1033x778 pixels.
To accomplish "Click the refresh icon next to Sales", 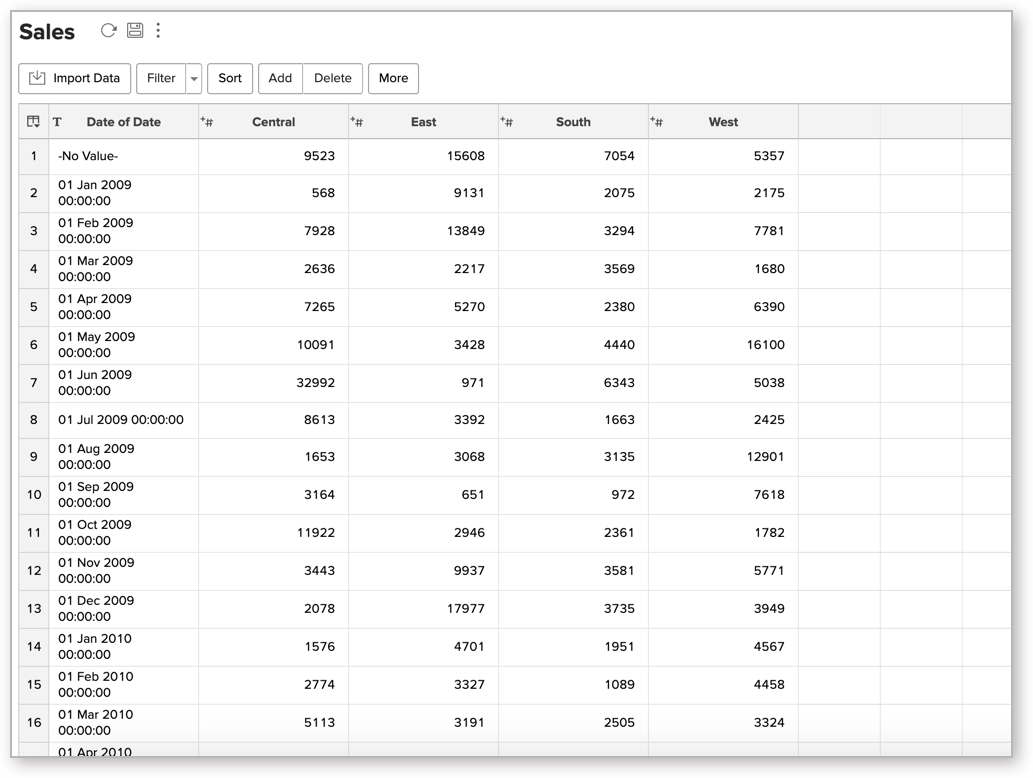I will 108,31.
